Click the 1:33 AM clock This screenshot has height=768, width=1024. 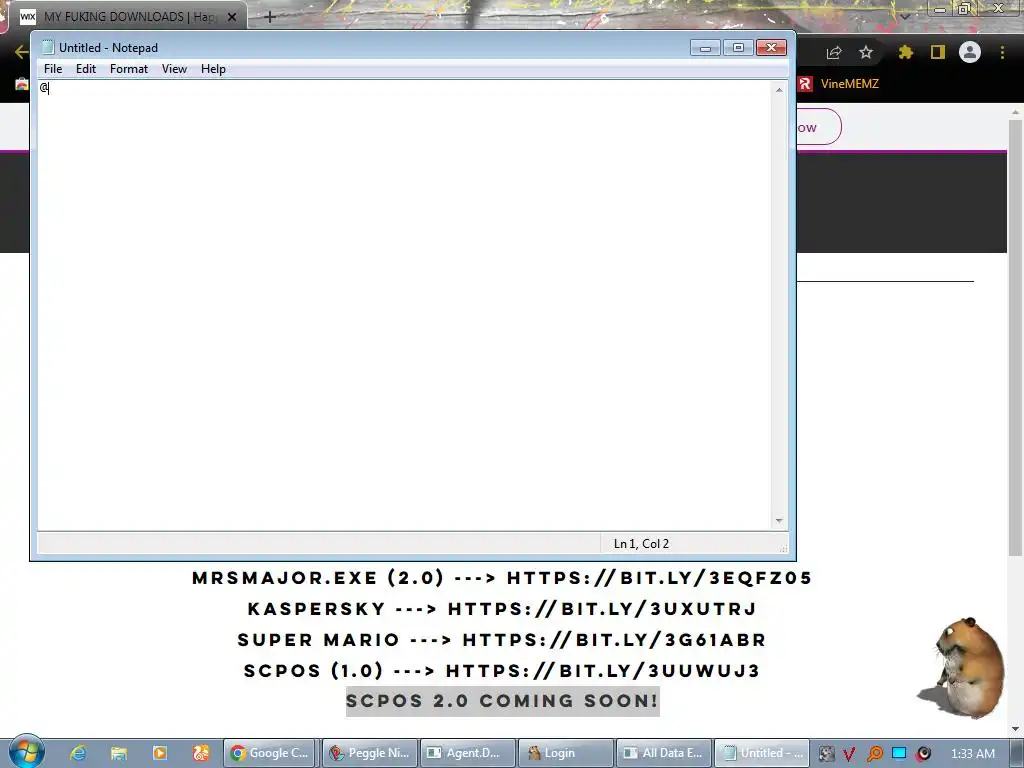point(973,753)
